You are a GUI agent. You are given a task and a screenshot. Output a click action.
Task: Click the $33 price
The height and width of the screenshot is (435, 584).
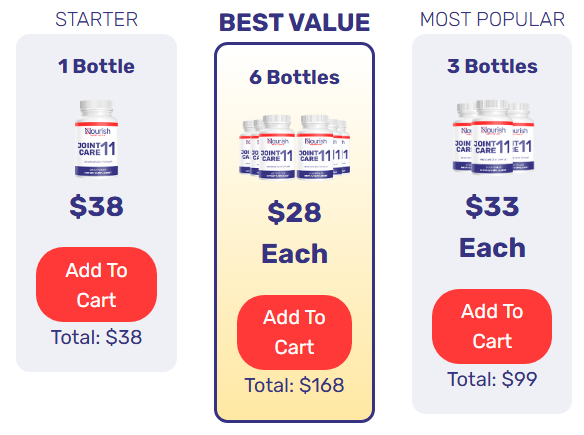492,206
